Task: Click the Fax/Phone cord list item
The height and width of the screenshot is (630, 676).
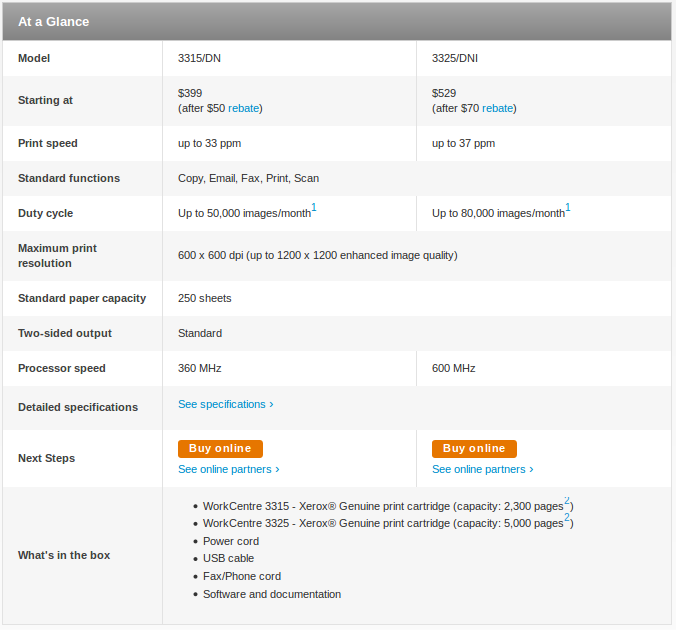Action: click(x=242, y=576)
